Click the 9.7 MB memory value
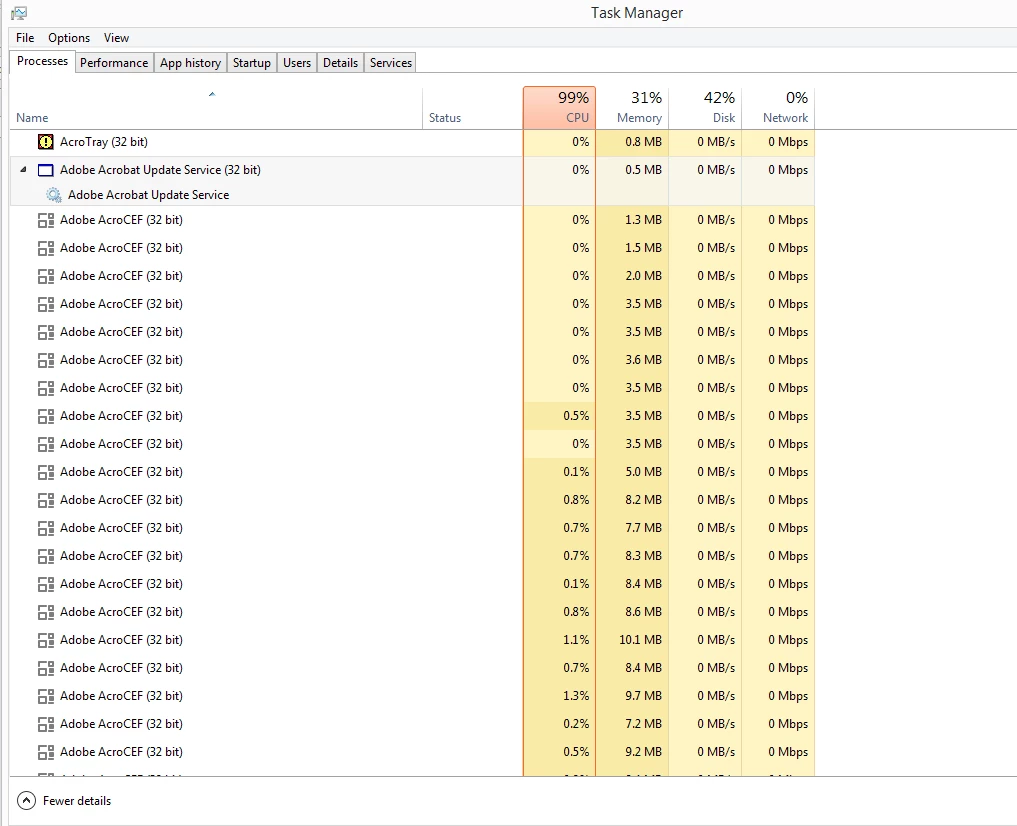1017x826 pixels. [x=643, y=696]
